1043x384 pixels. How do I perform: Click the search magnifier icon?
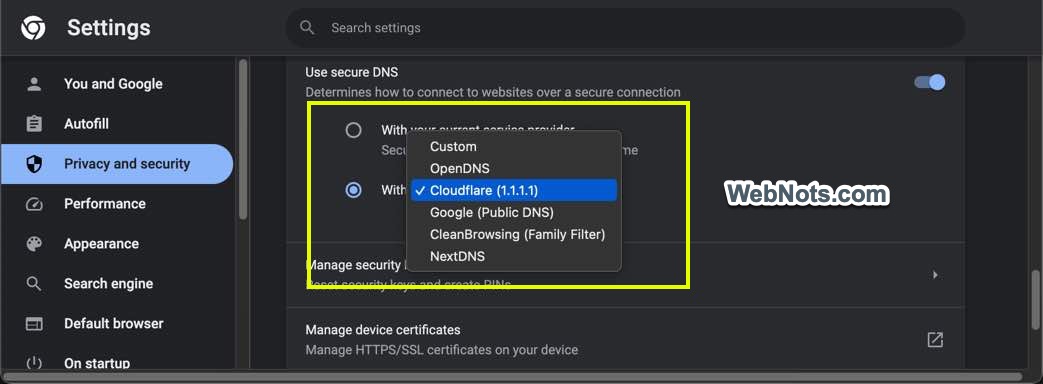pos(307,28)
